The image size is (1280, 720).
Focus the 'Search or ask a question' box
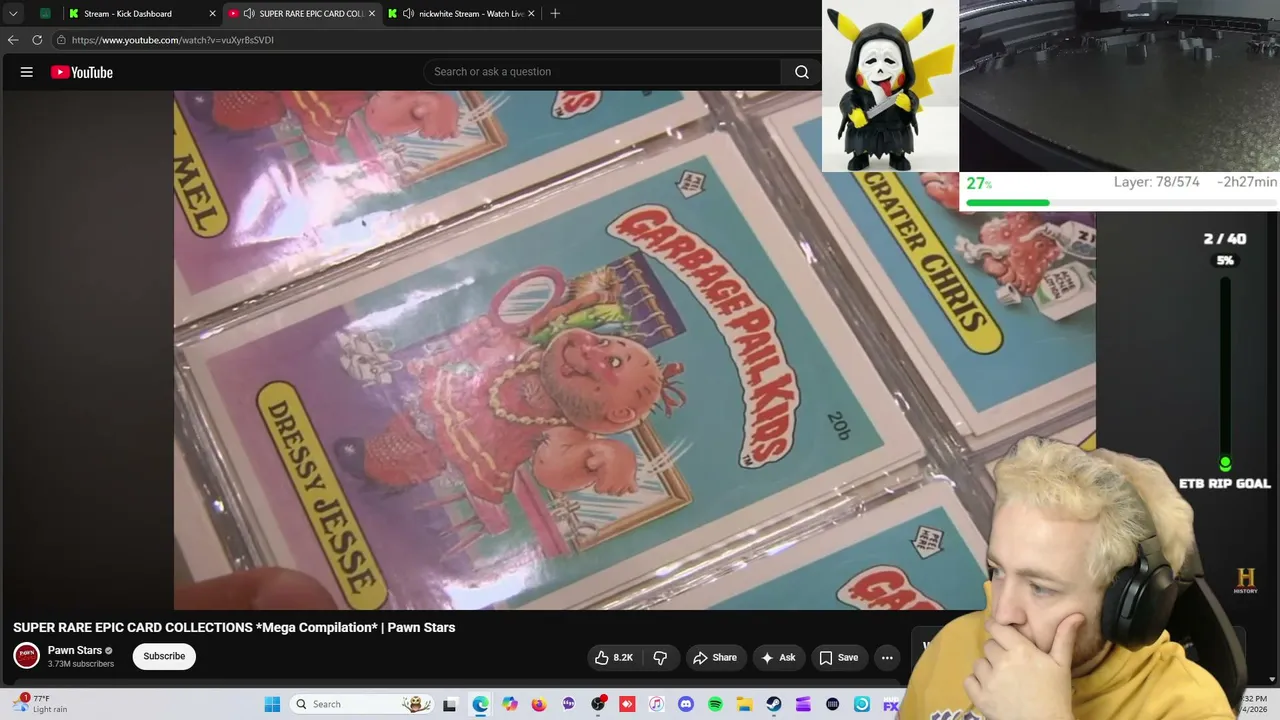click(603, 72)
